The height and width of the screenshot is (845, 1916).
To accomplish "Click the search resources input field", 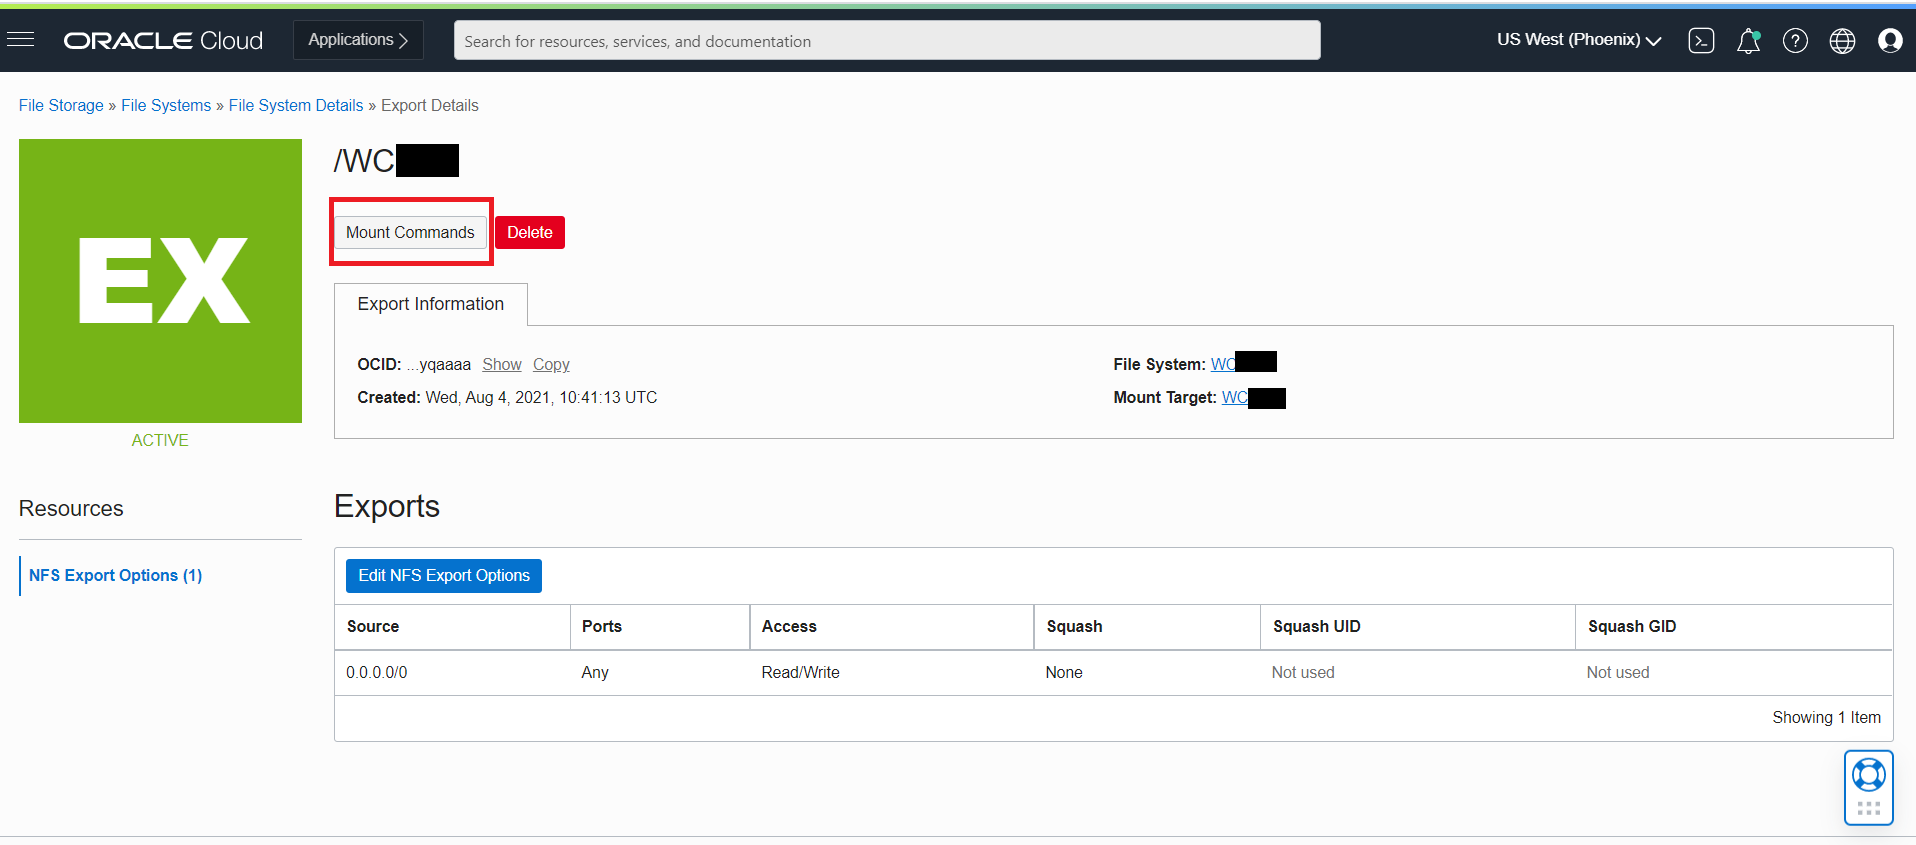I will coord(887,40).
